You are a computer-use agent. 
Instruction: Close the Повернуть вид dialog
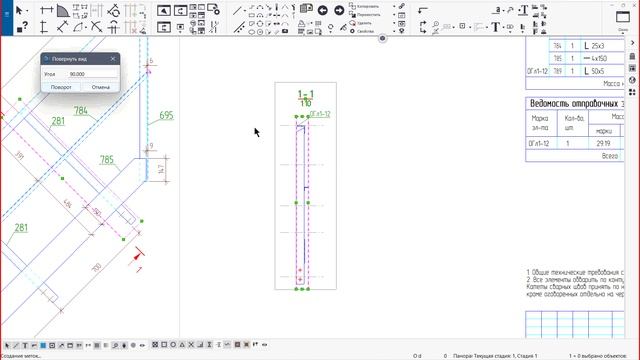click(113, 59)
